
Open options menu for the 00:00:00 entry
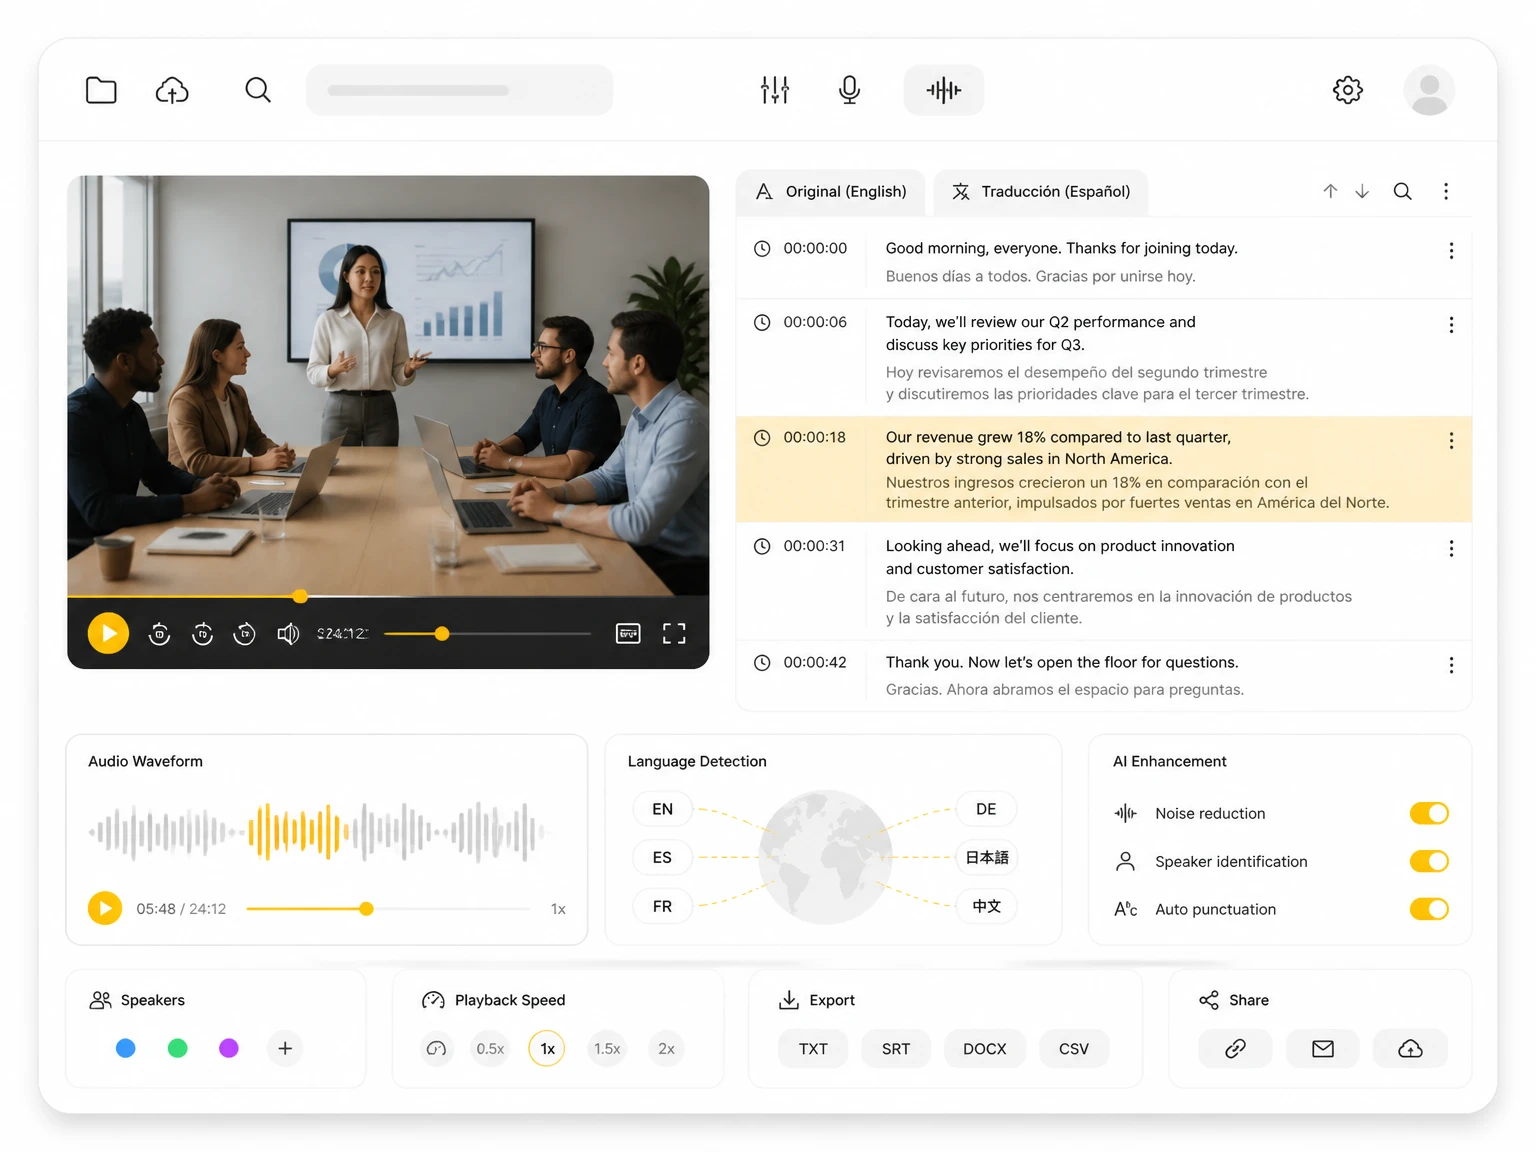point(1451,251)
